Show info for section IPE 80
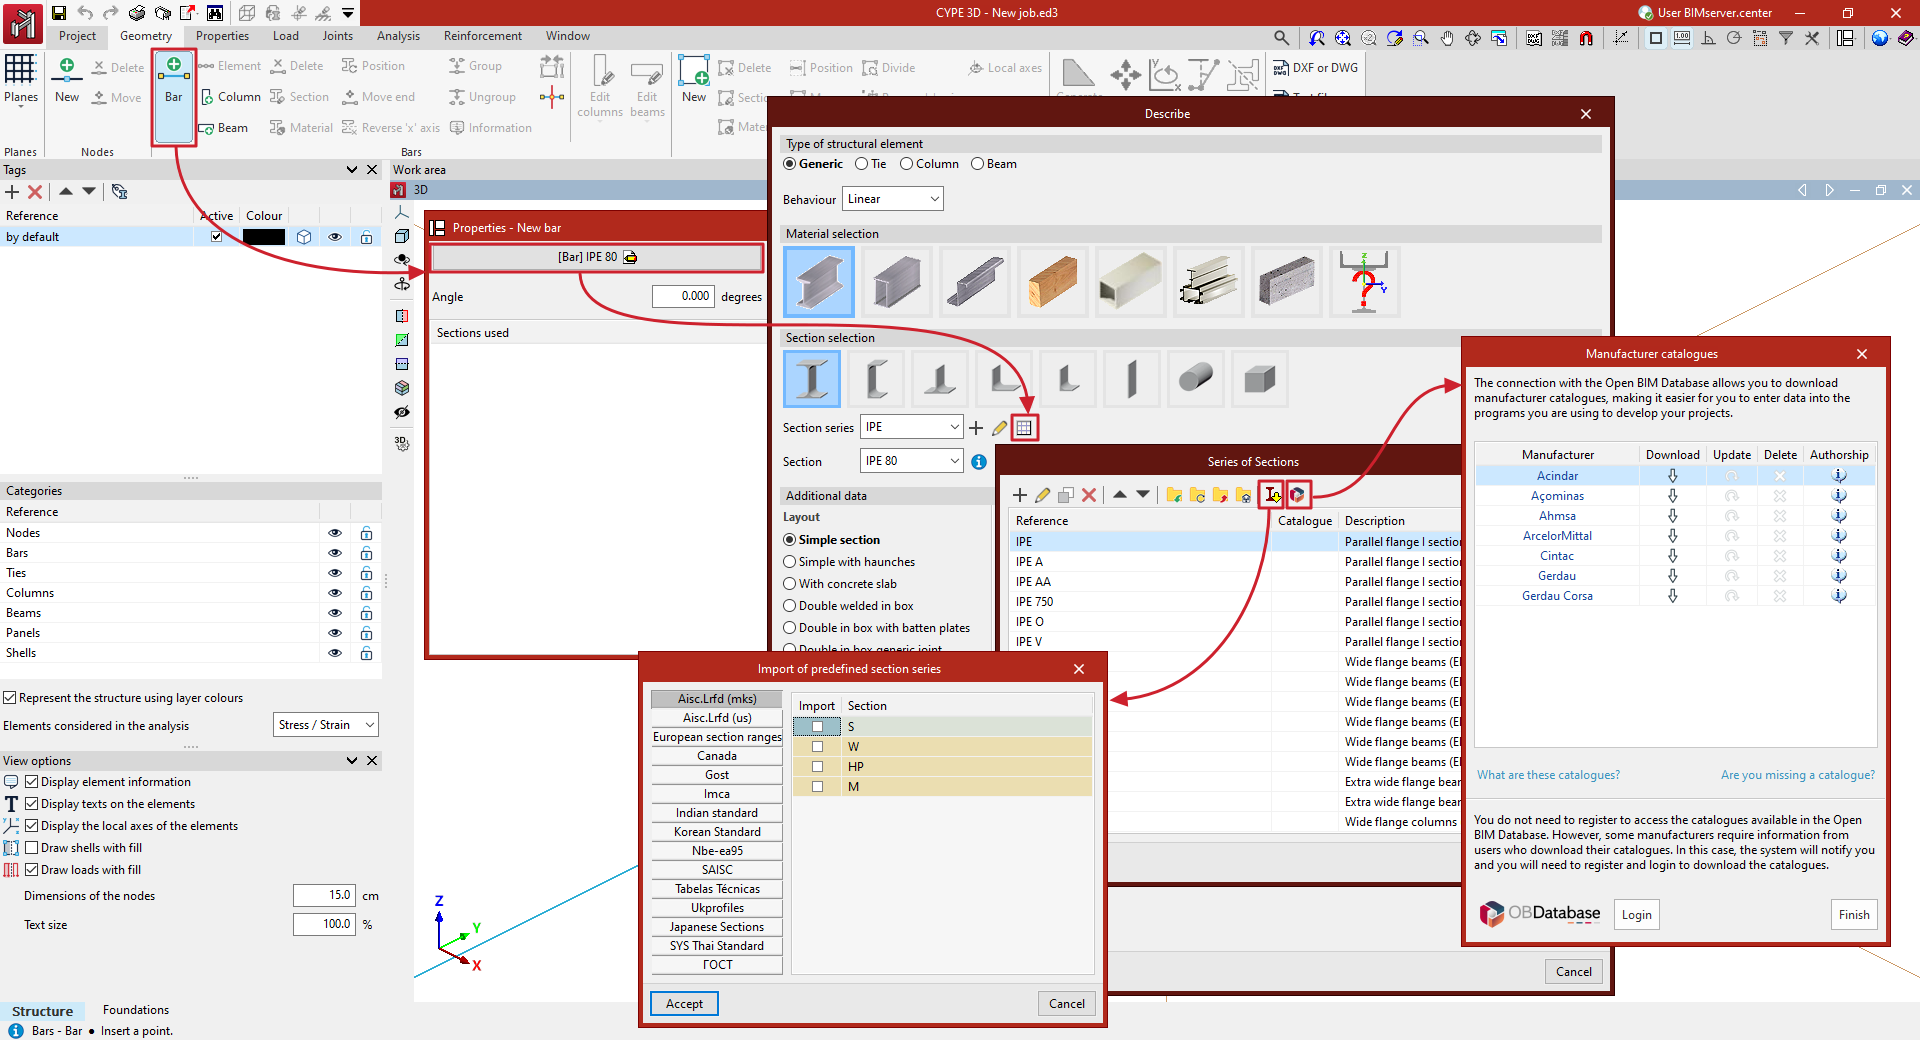The height and width of the screenshot is (1040, 1920). (x=979, y=461)
